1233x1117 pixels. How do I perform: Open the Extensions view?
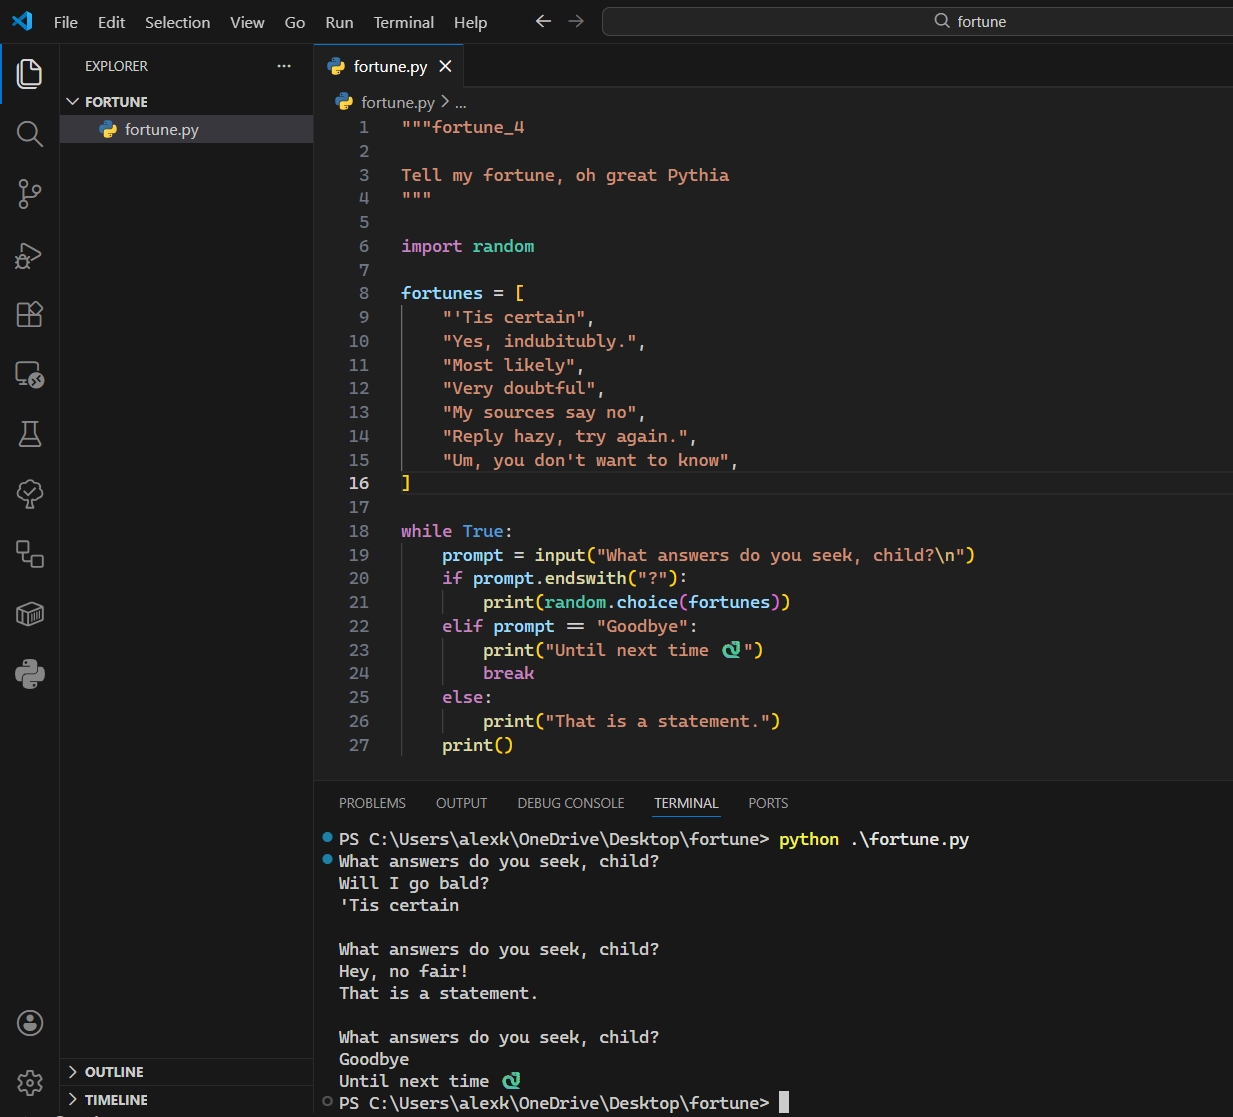tap(29, 314)
